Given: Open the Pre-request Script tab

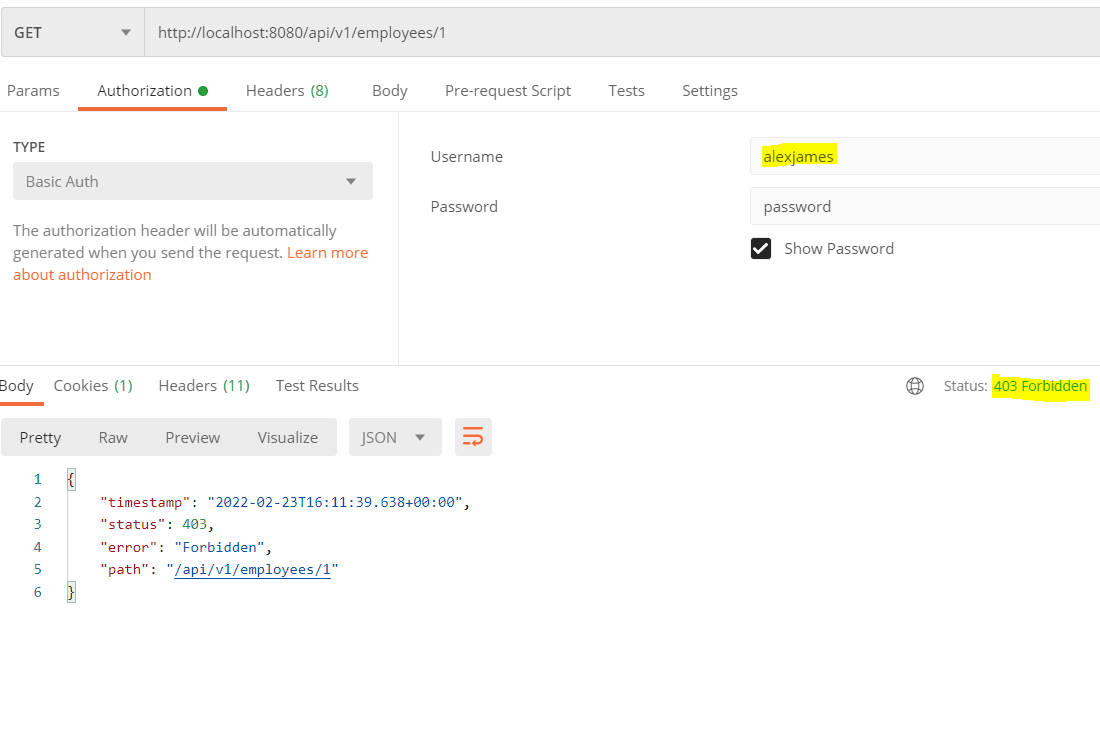Looking at the screenshot, I should tap(508, 90).
